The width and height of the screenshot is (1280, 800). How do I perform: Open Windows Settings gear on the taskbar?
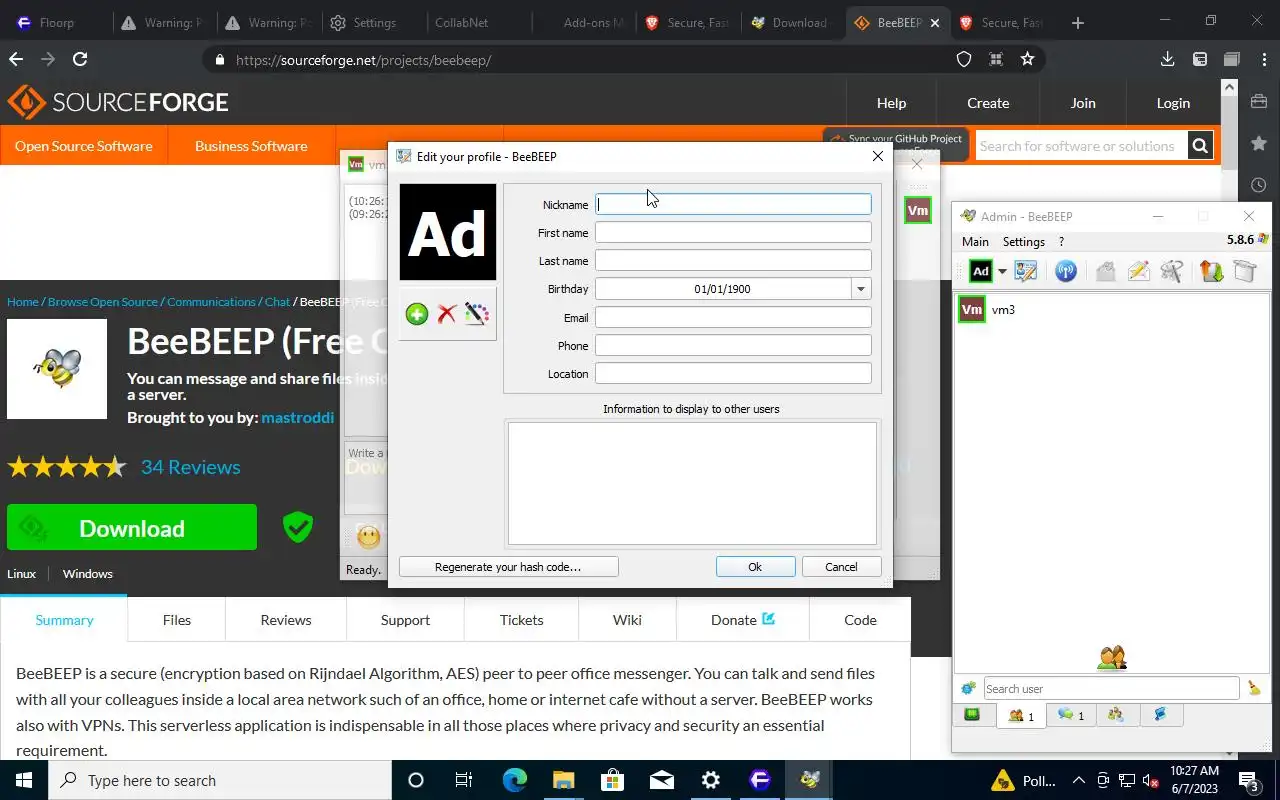711,780
